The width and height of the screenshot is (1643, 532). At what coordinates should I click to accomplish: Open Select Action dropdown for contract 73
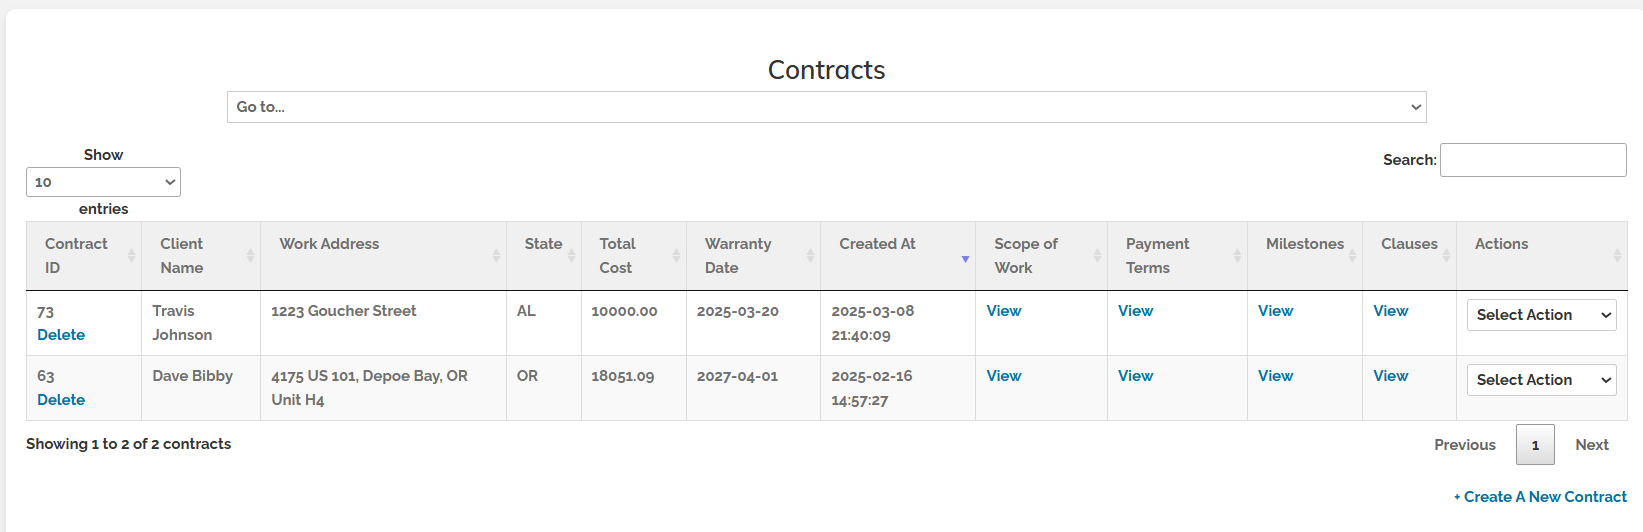1541,315
